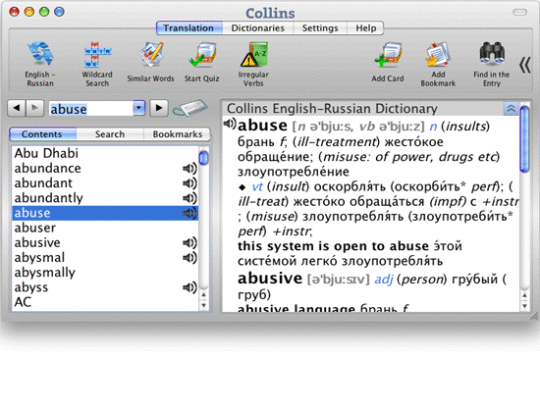Play pronunciation of abundantly in list
Viewport: 540px width, 412px height.
pos(189,198)
